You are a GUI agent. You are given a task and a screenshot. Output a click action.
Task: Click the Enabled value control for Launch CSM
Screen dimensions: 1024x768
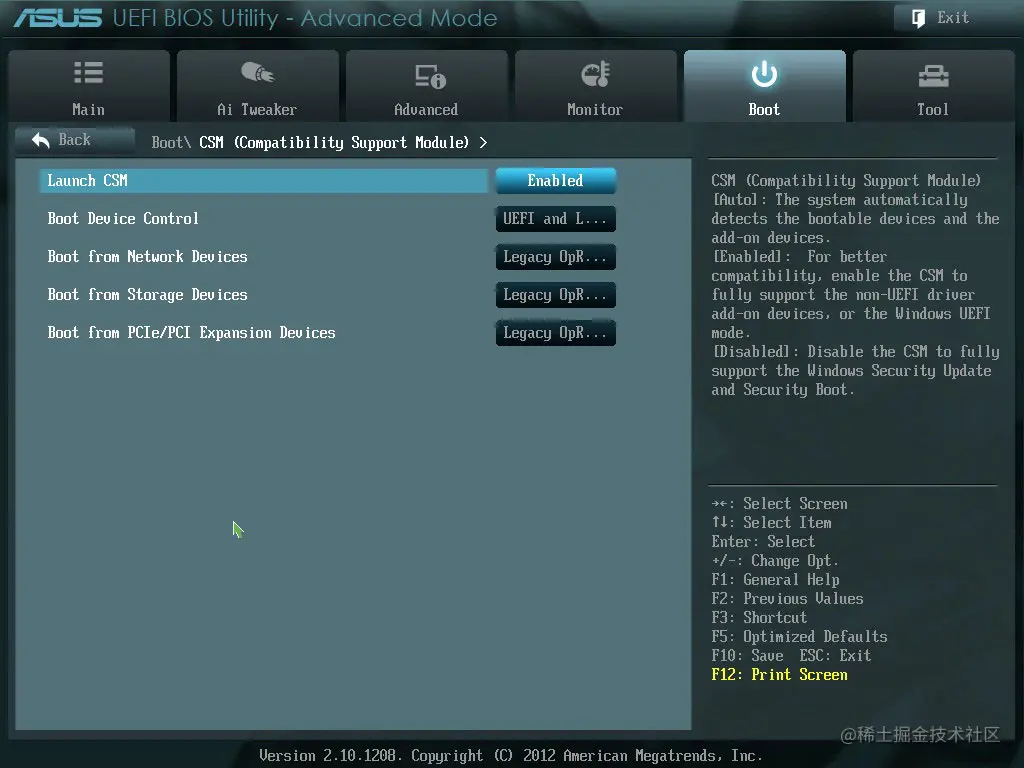click(x=555, y=181)
